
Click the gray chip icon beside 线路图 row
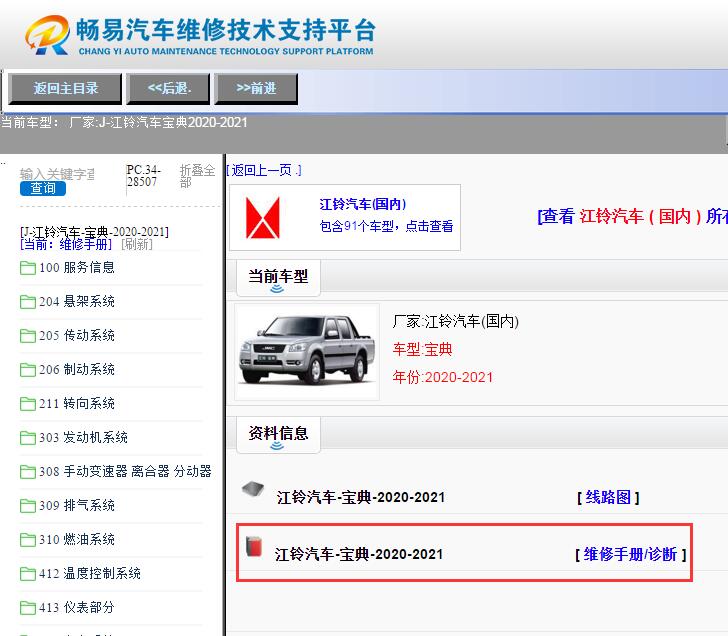253,489
